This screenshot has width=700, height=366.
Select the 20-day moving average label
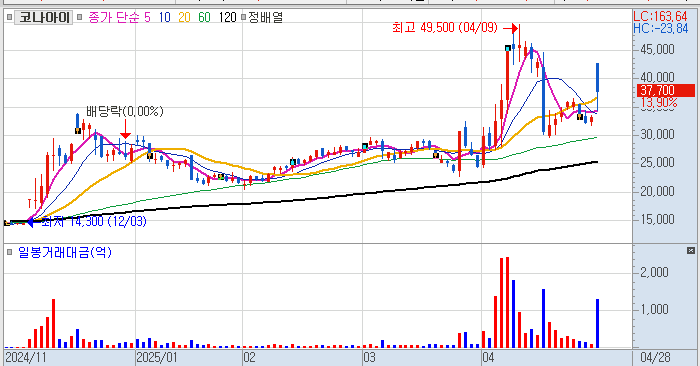(x=184, y=17)
